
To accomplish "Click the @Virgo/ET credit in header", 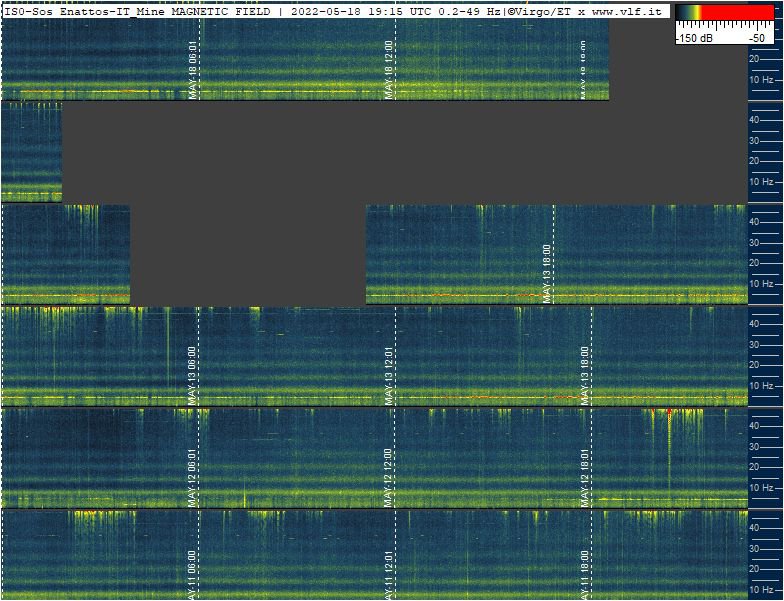I will 541,10.
